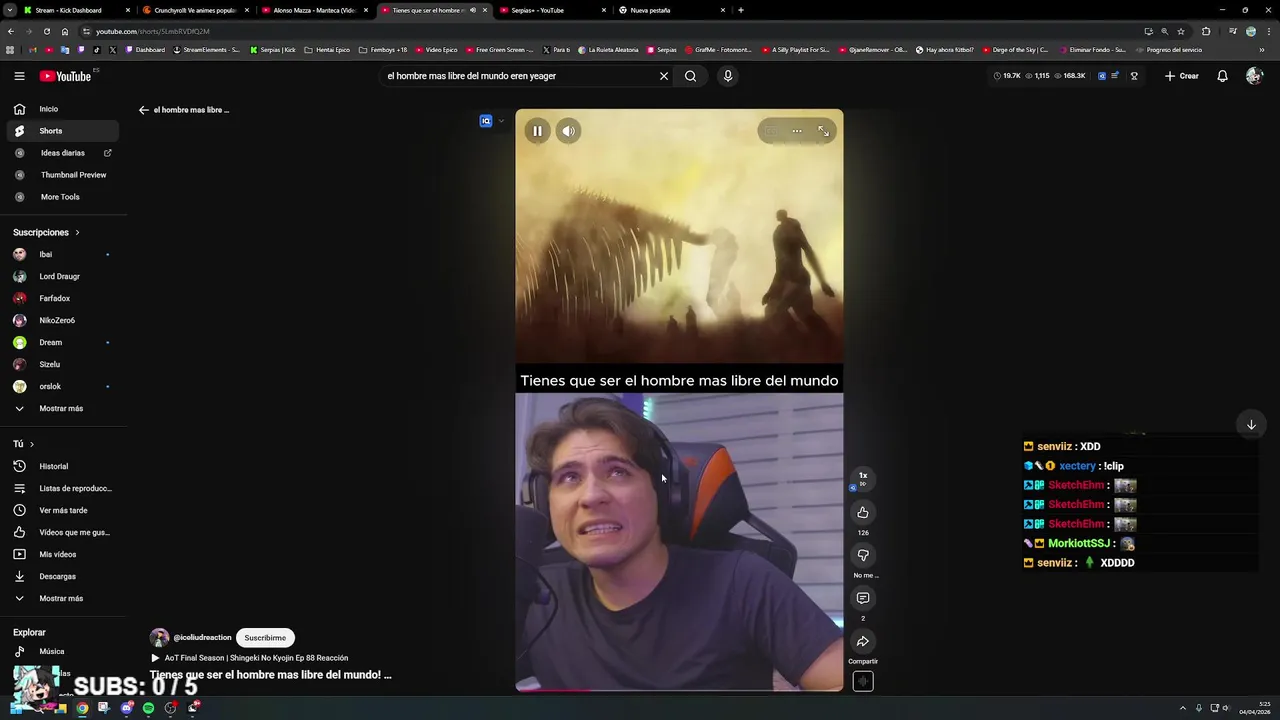Expand the Suscripciones section chevron
Image resolution: width=1280 pixels, height=720 pixels.
click(77, 233)
